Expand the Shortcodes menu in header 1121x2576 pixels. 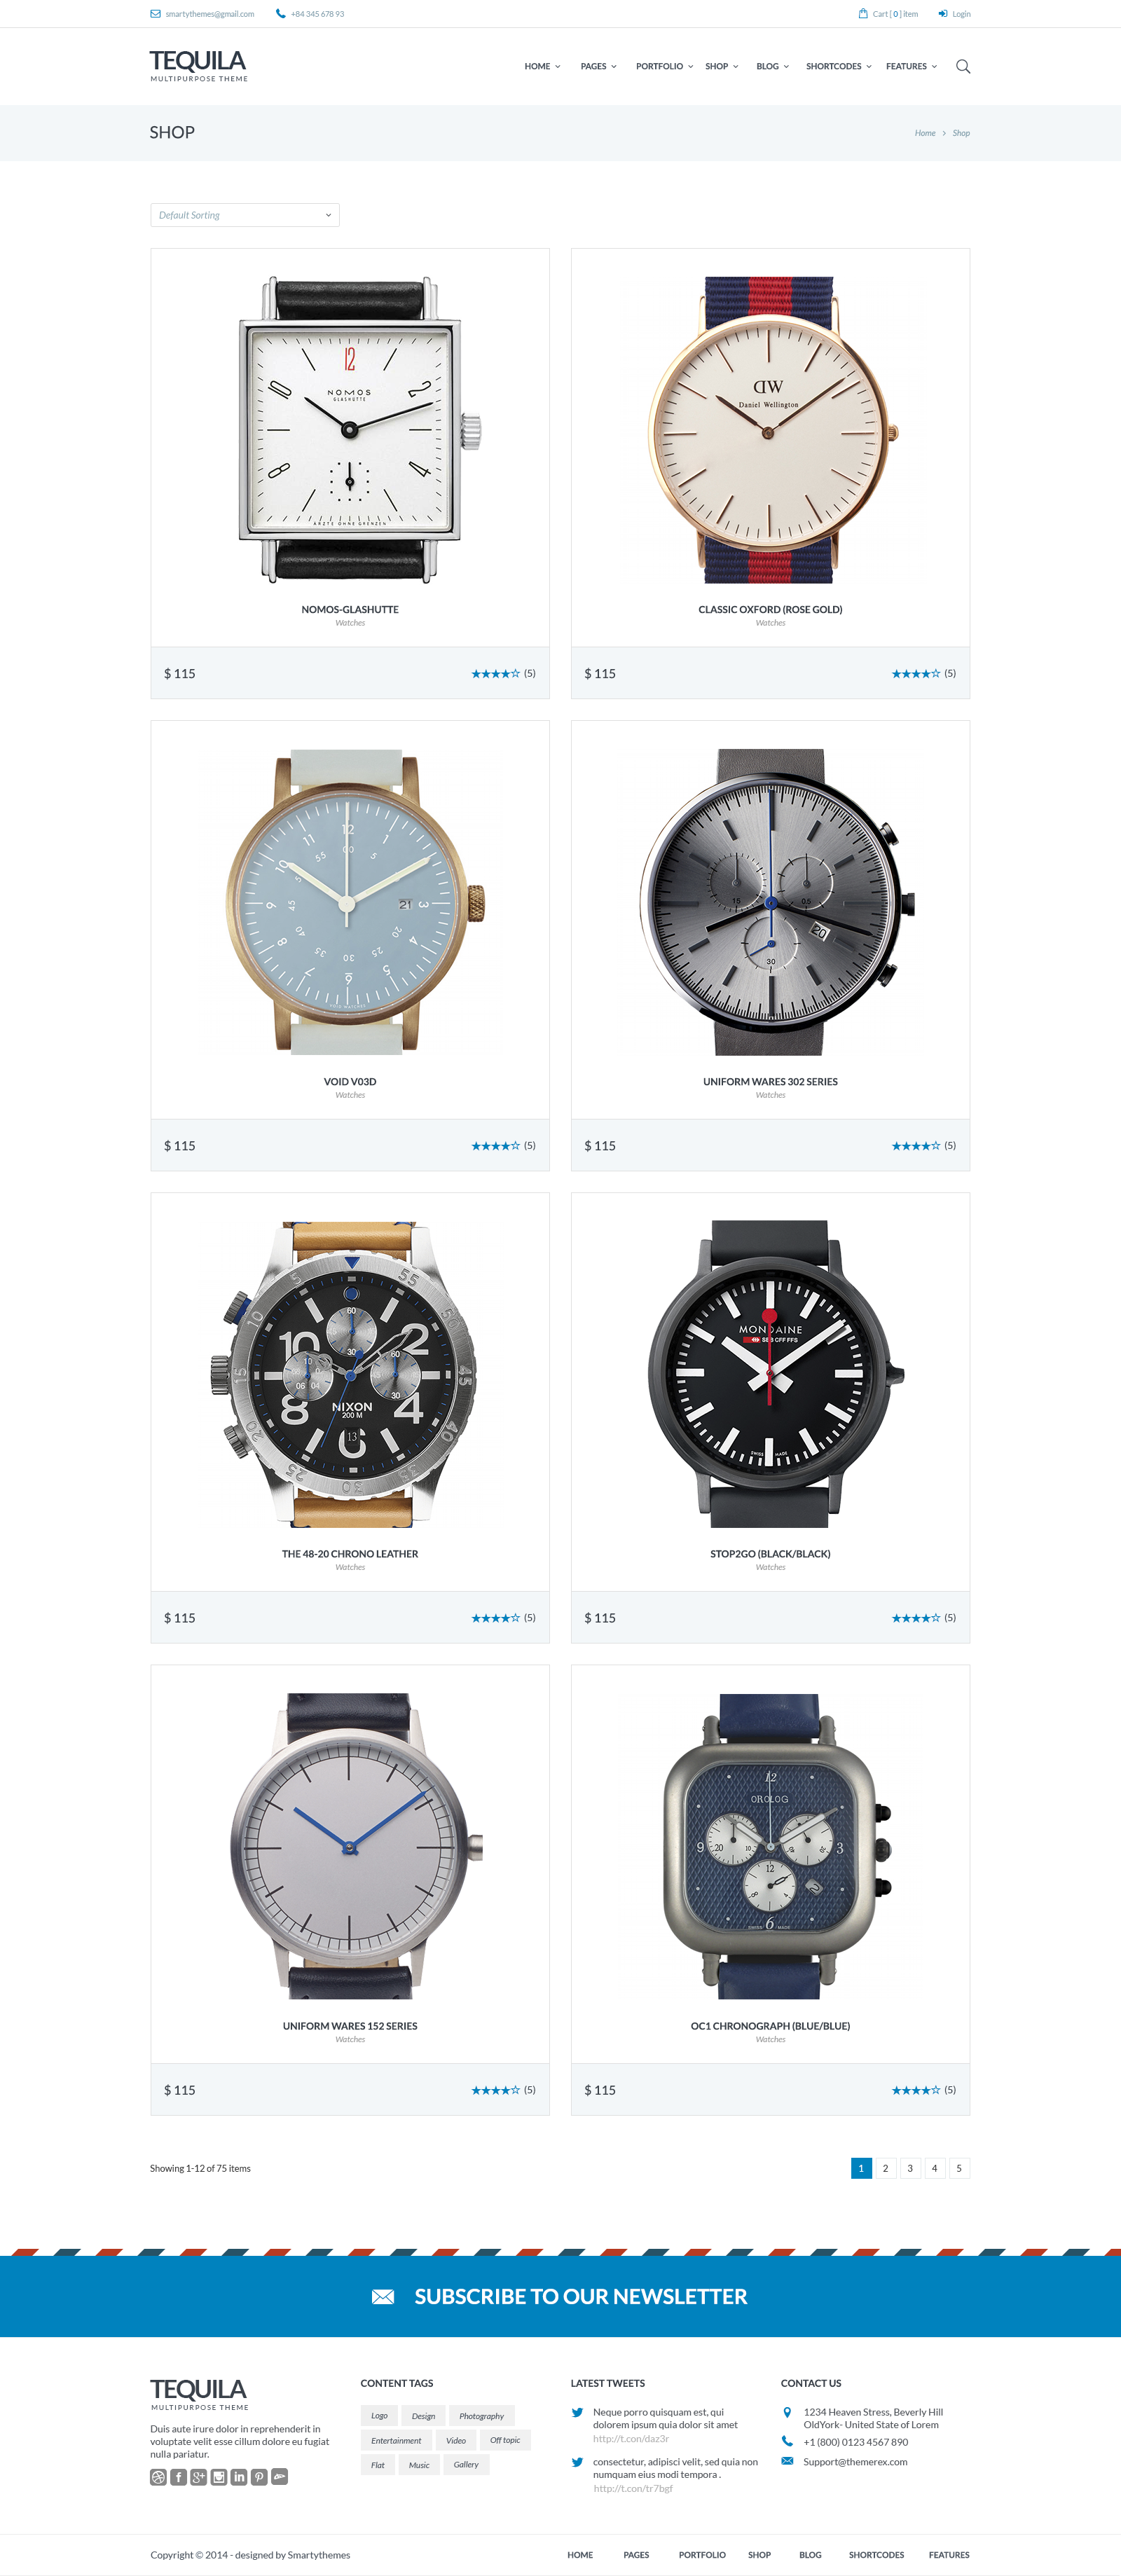pos(838,66)
